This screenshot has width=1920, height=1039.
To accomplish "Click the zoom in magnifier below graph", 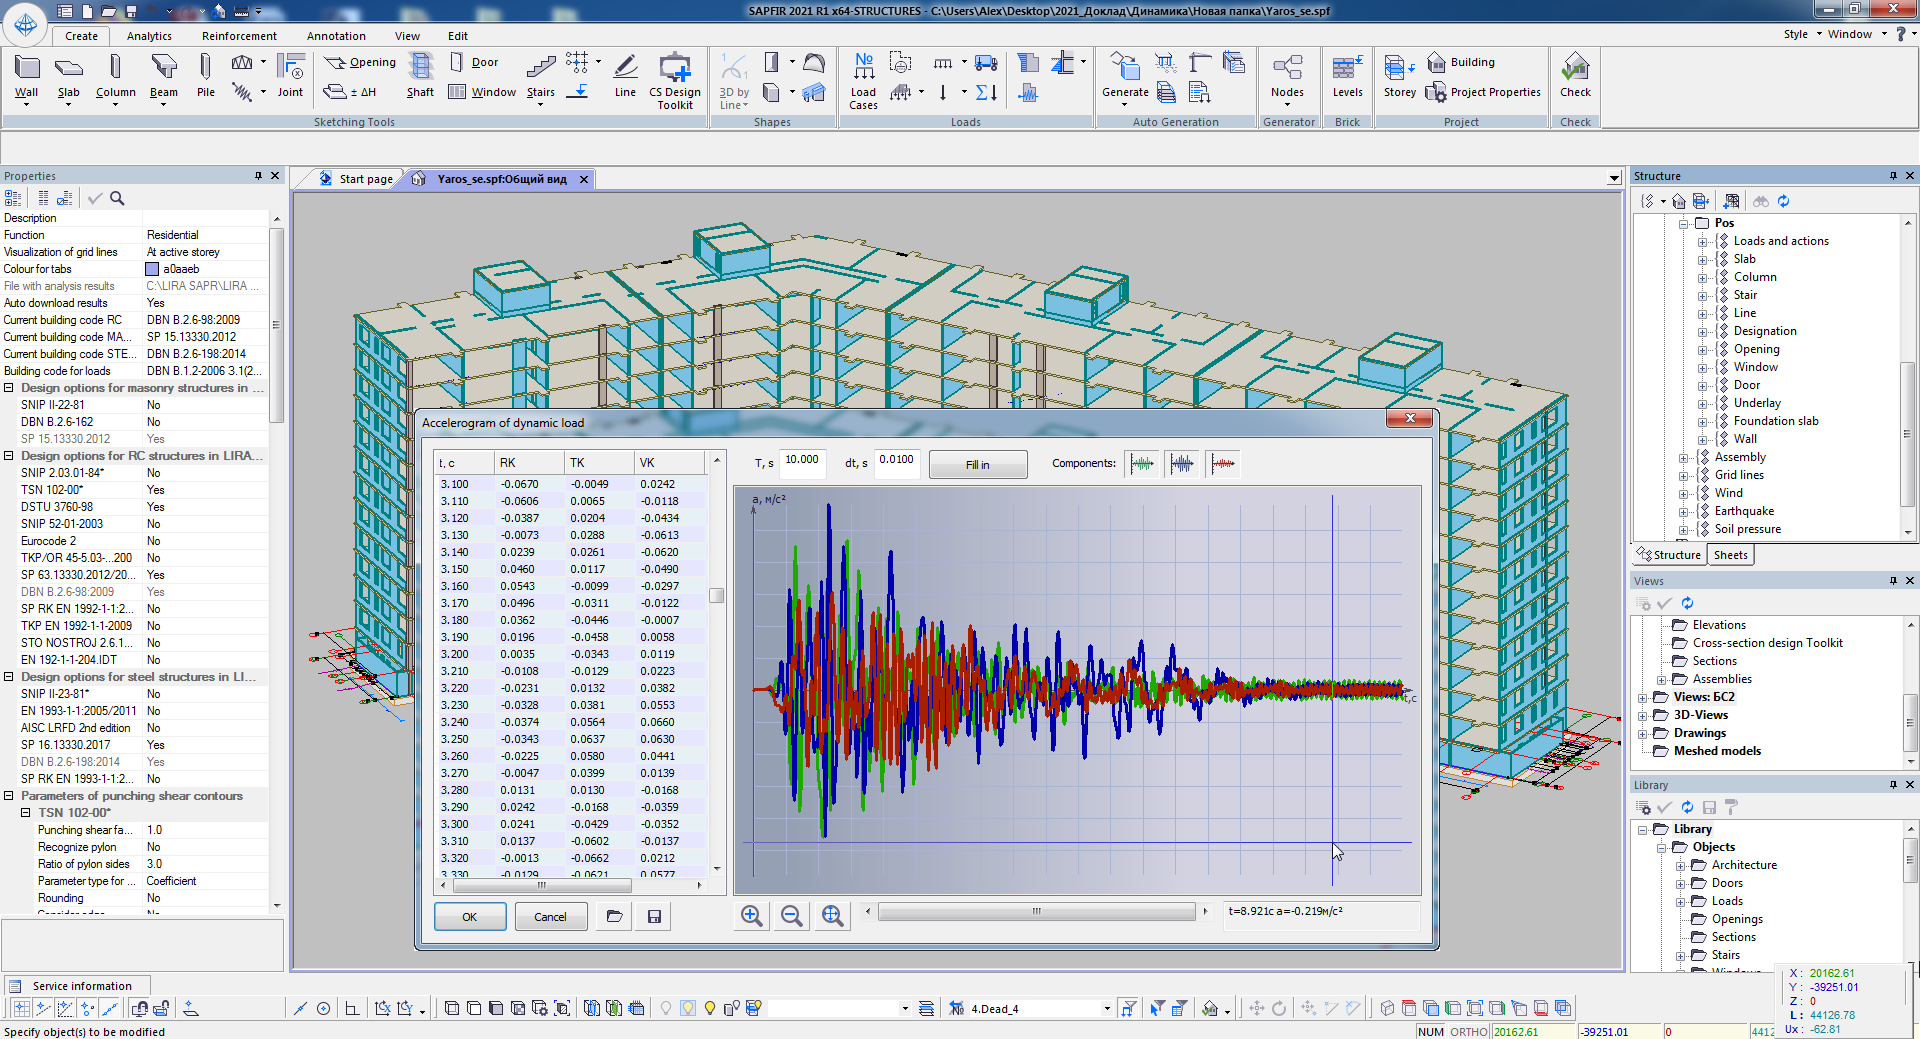I will coord(751,916).
